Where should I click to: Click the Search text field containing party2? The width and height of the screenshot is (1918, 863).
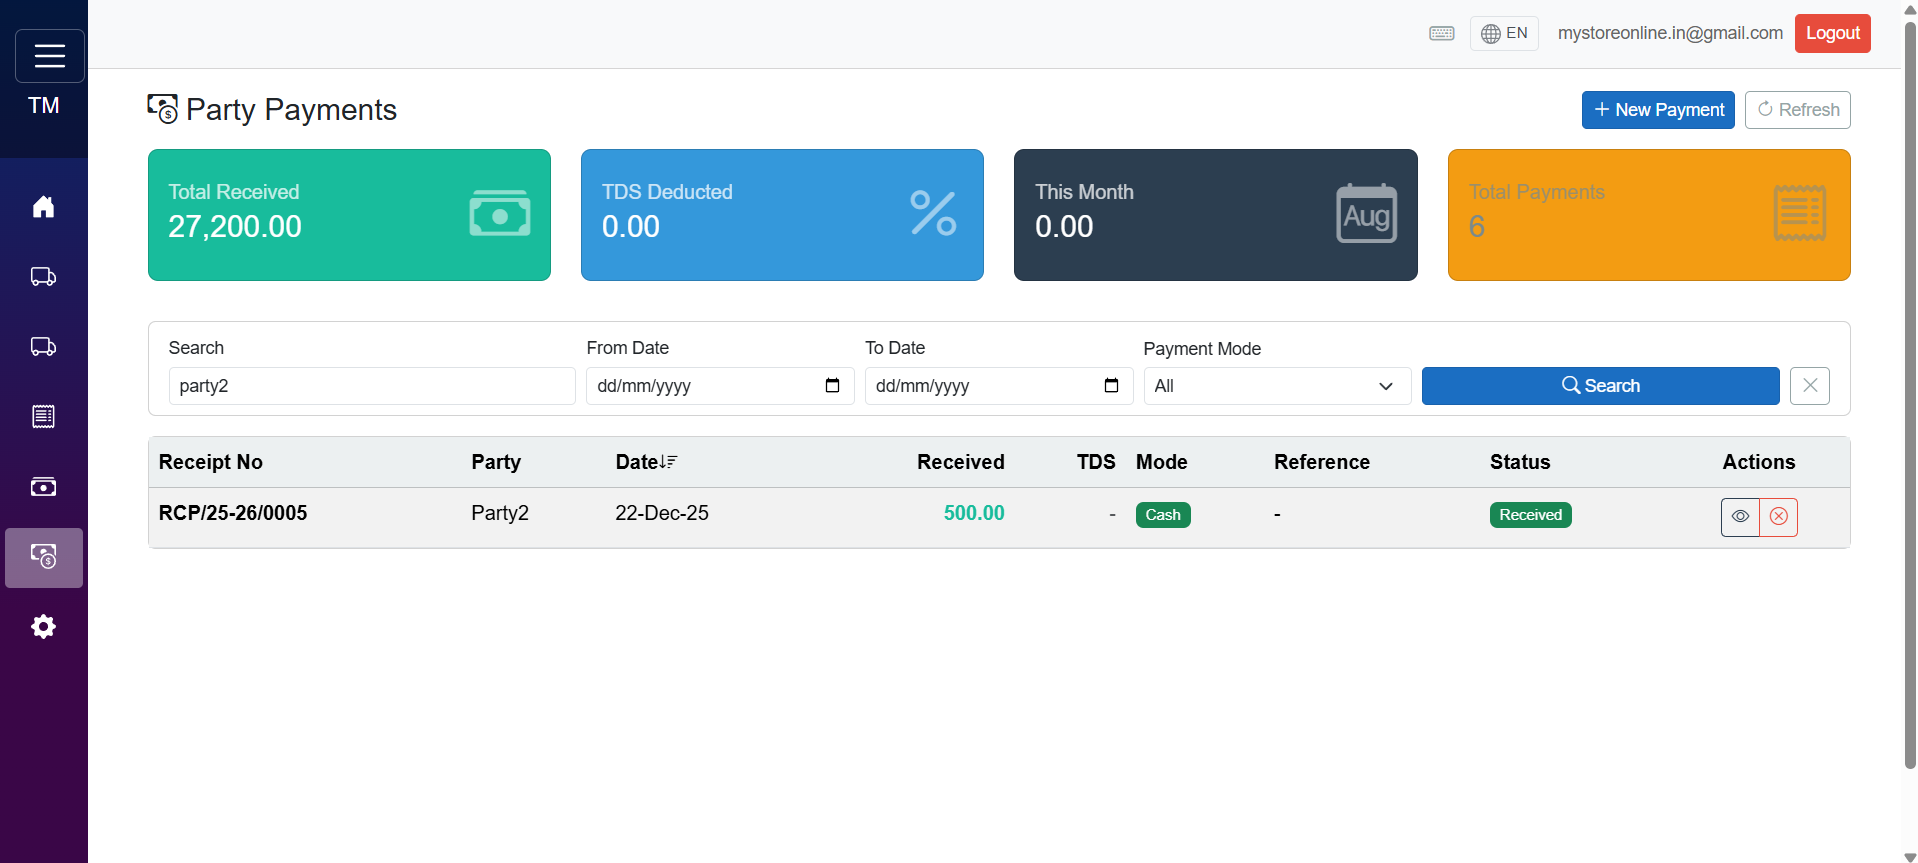click(x=371, y=386)
